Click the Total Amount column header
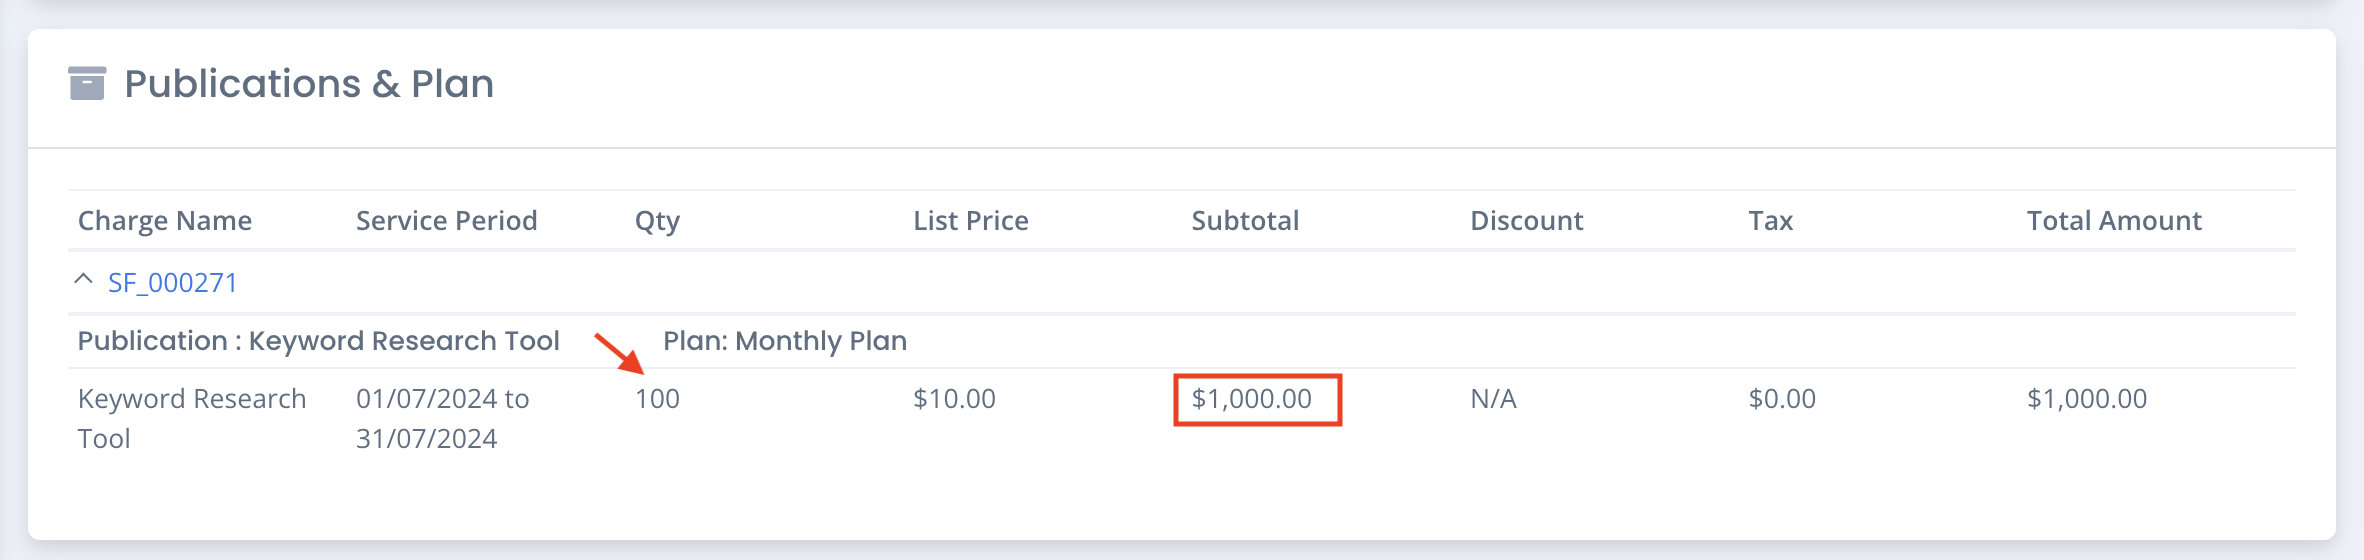This screenshot has height=560, width=2364. (x=2114, y=220)
